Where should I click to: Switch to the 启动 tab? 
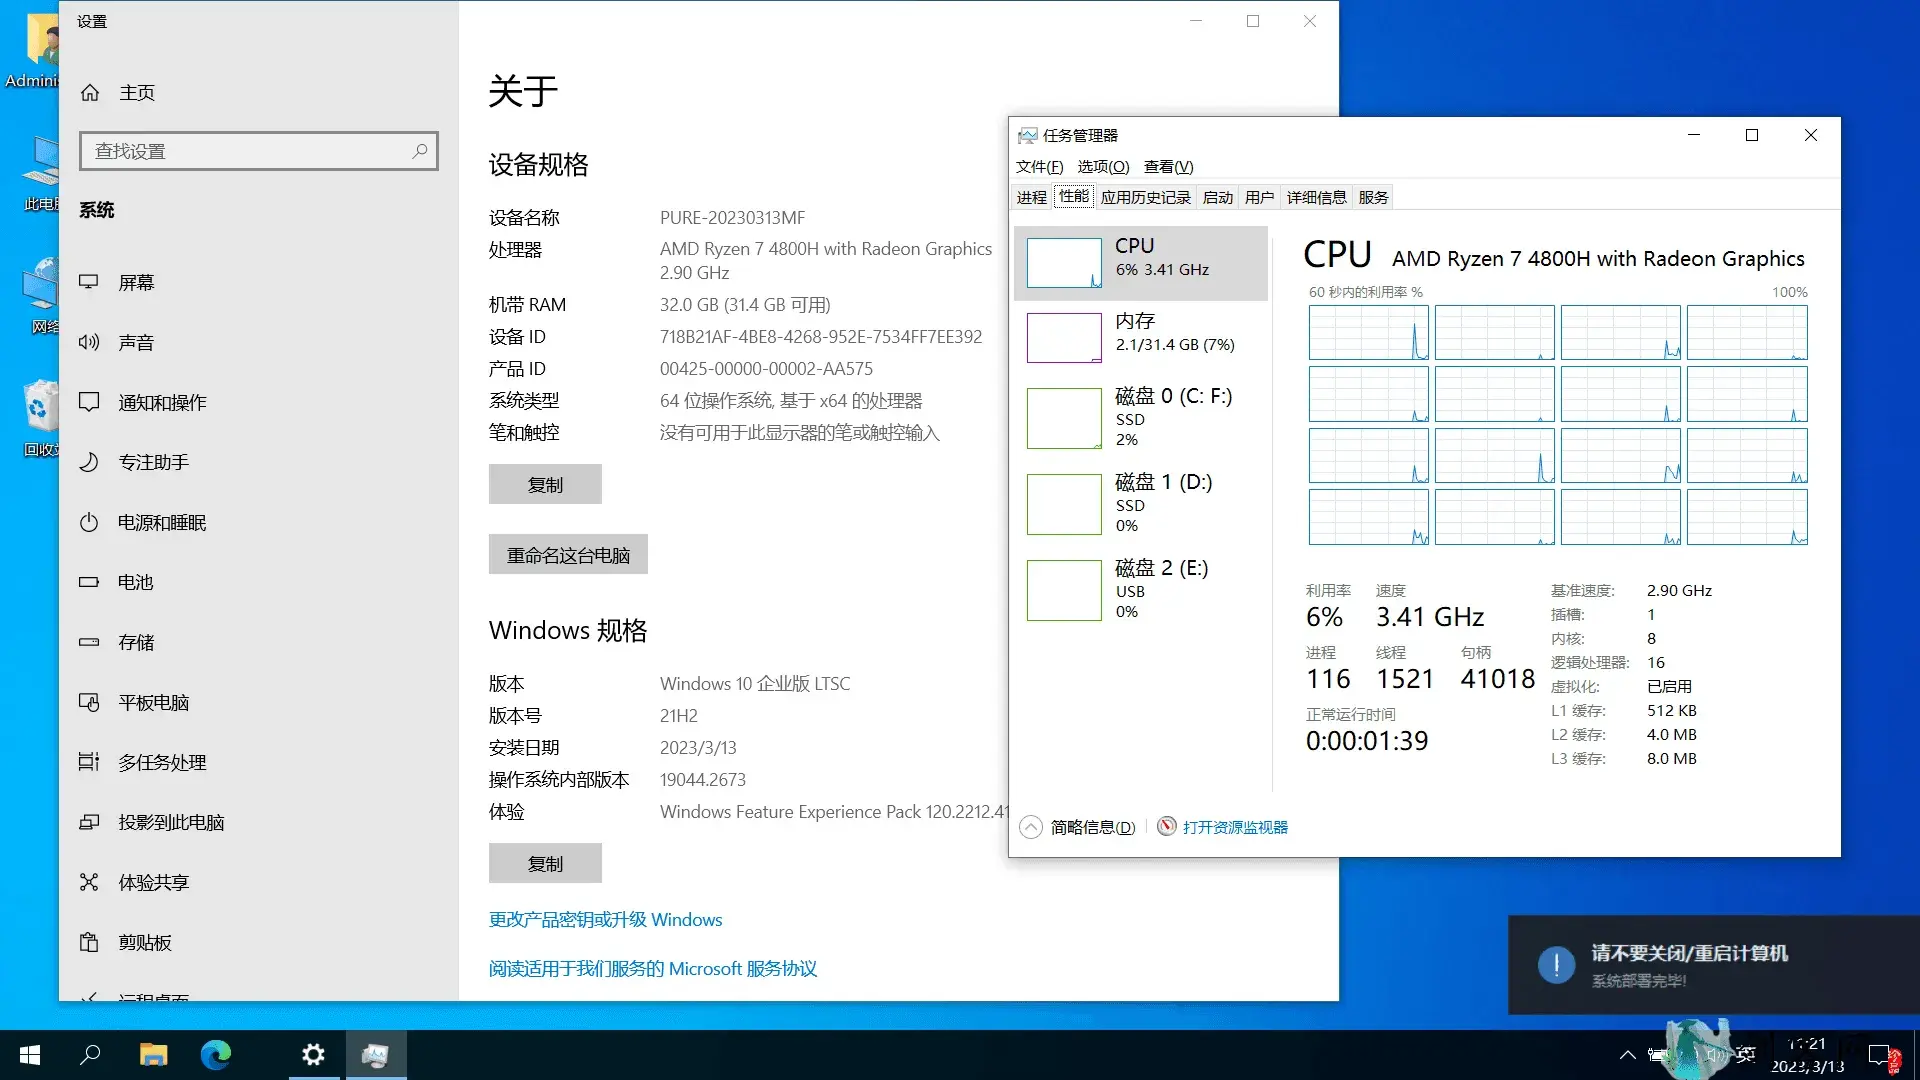[x=1218, y=197]
